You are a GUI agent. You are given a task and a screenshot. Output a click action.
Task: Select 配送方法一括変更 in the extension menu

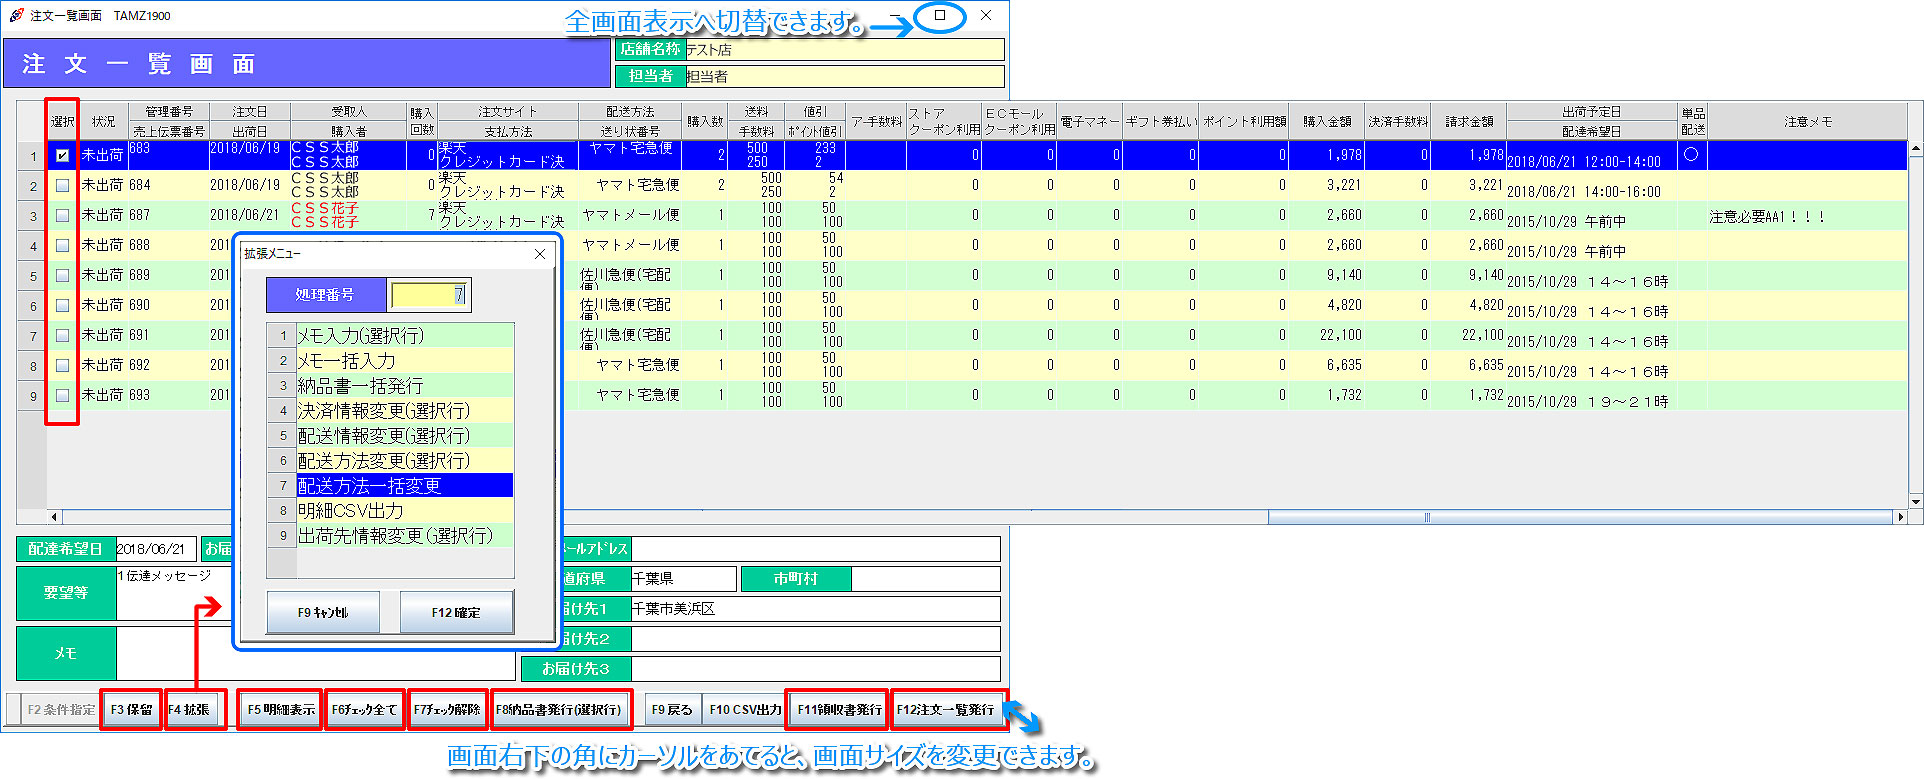pyautogui.click(x=404, y=486)
